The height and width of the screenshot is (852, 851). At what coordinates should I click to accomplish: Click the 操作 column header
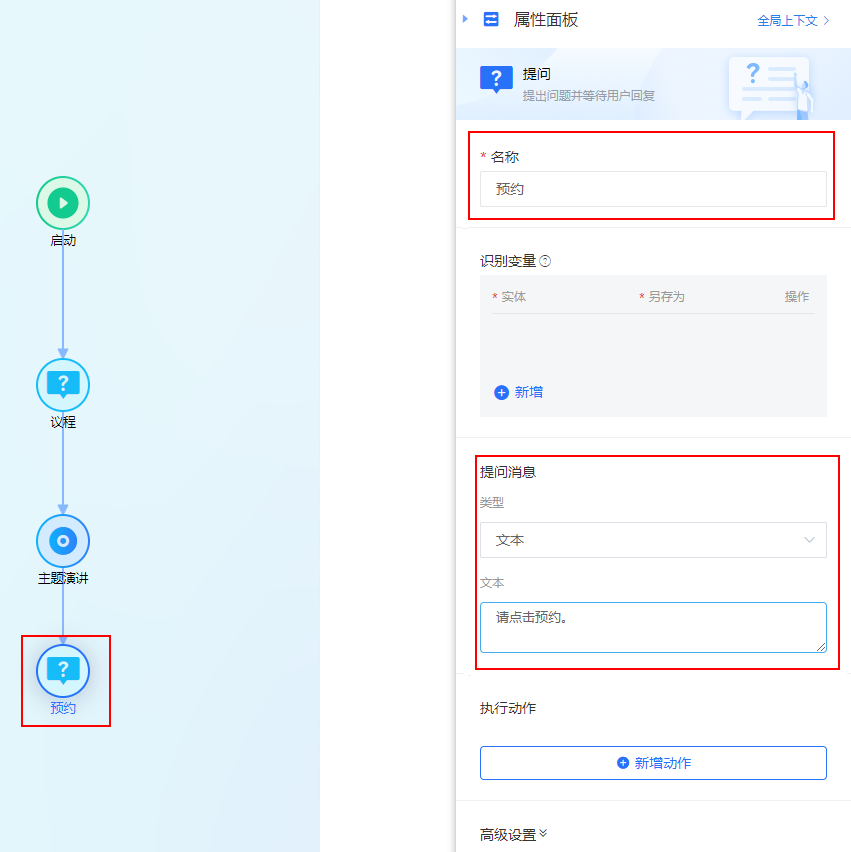click(797, 297)
